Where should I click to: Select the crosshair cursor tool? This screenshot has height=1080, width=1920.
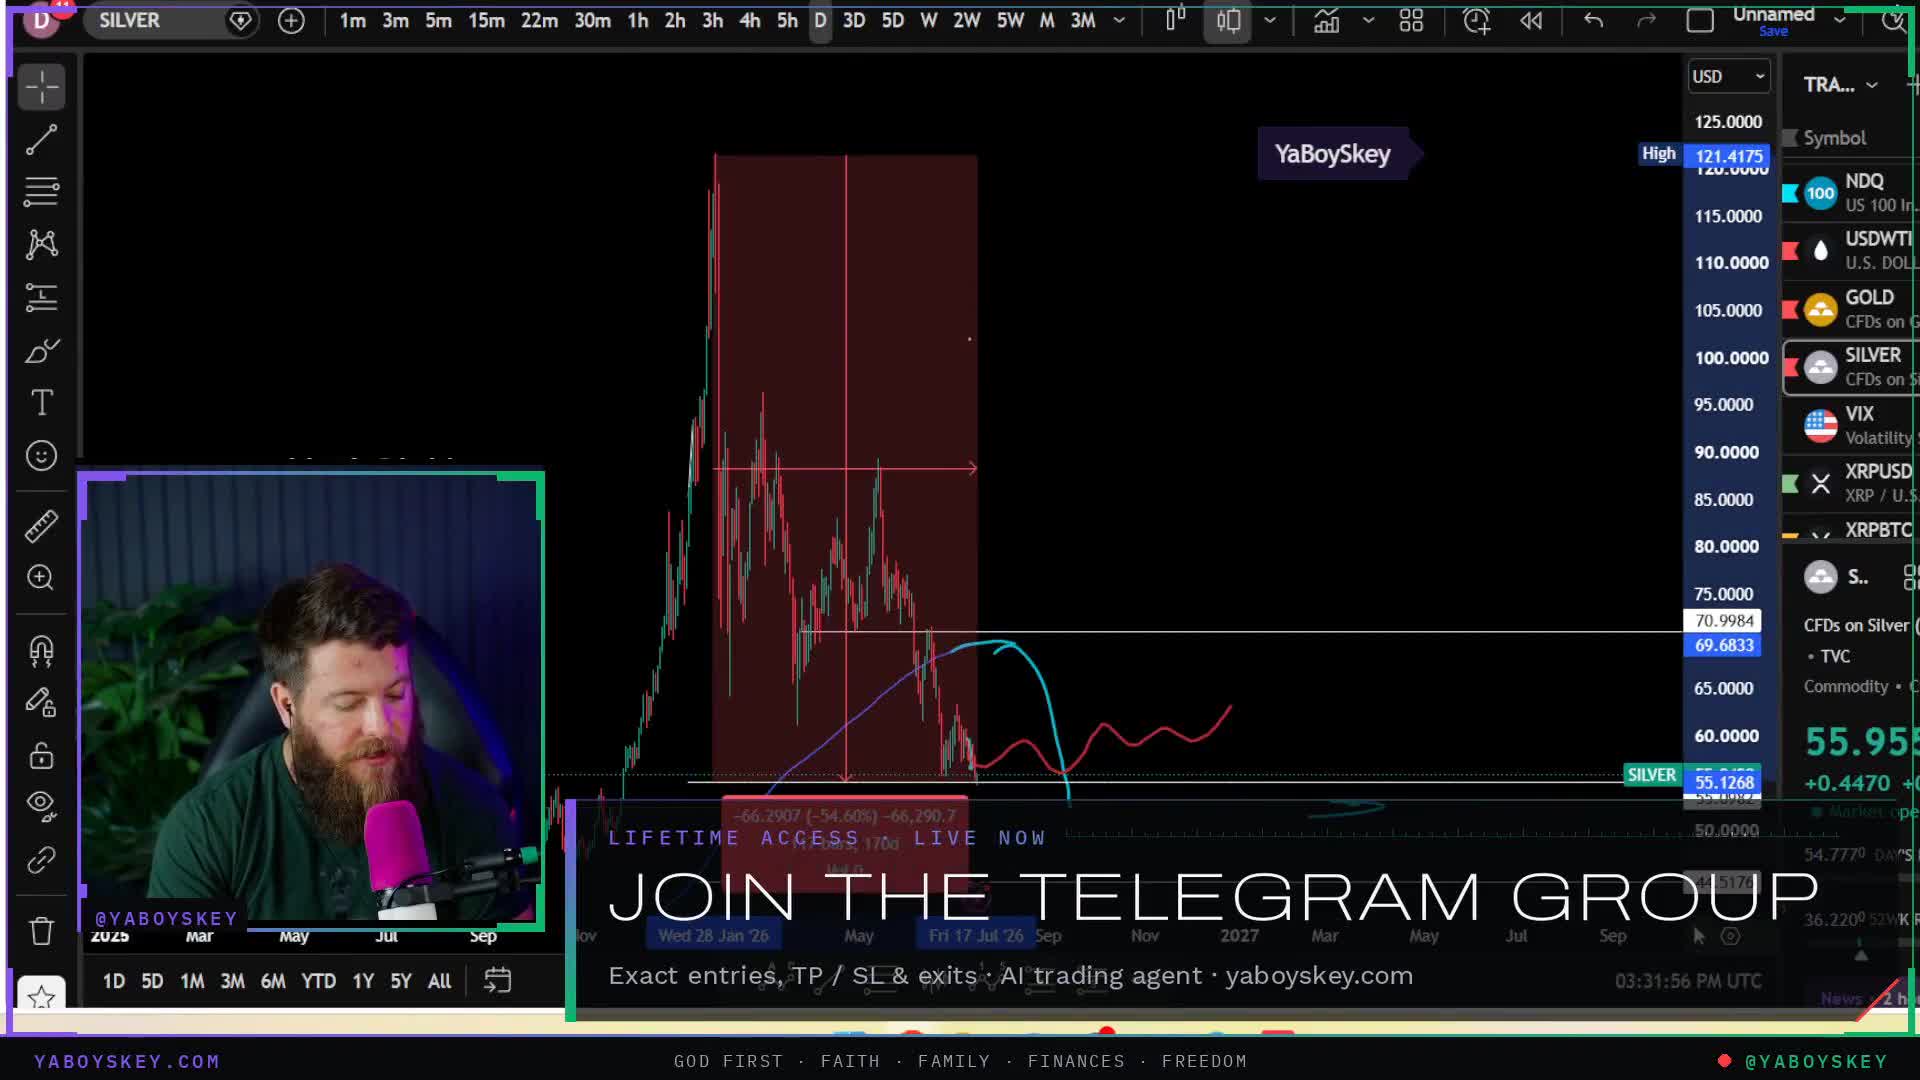(x=41, y=87)
